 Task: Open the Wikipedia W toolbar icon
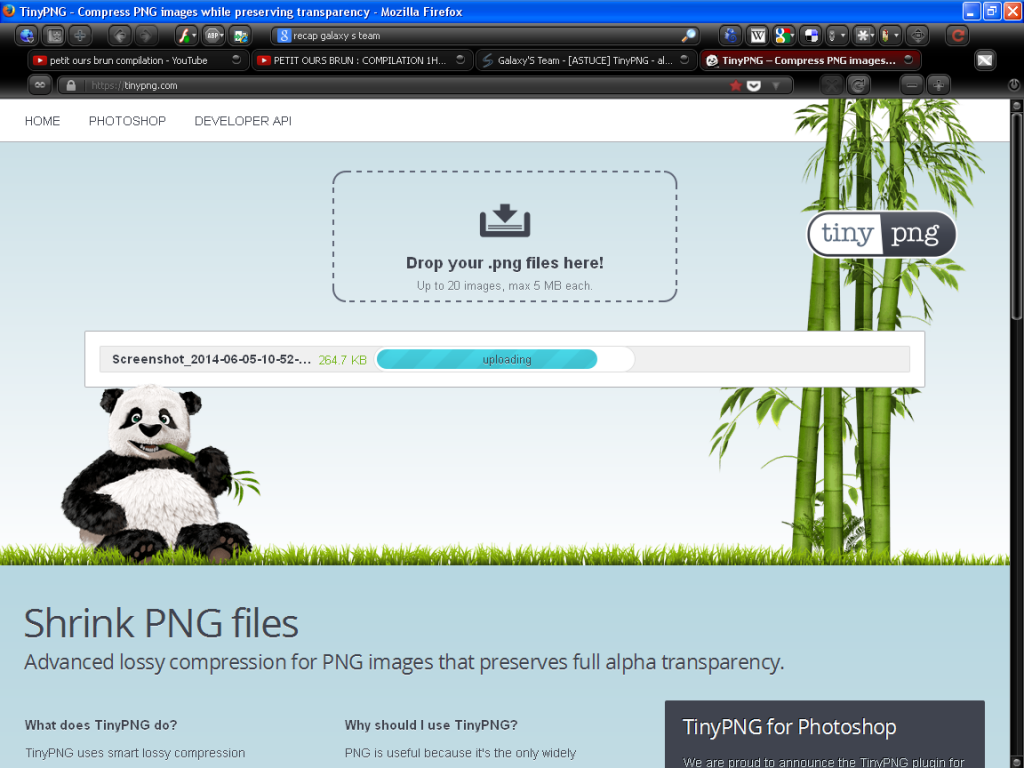(x=758, y=35)
